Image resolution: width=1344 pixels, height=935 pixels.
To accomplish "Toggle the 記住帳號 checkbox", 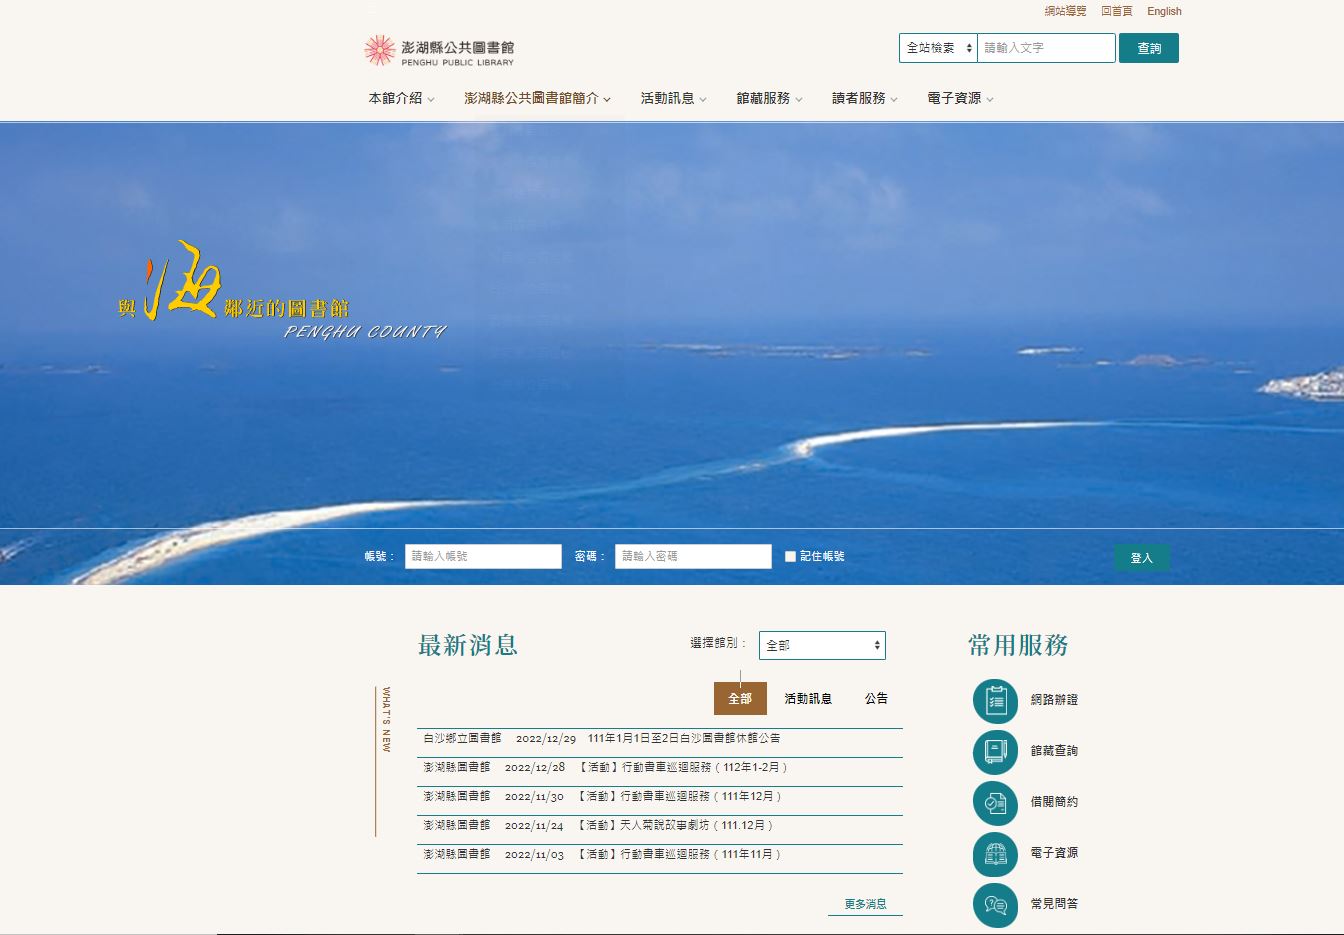I will point(790,557).
